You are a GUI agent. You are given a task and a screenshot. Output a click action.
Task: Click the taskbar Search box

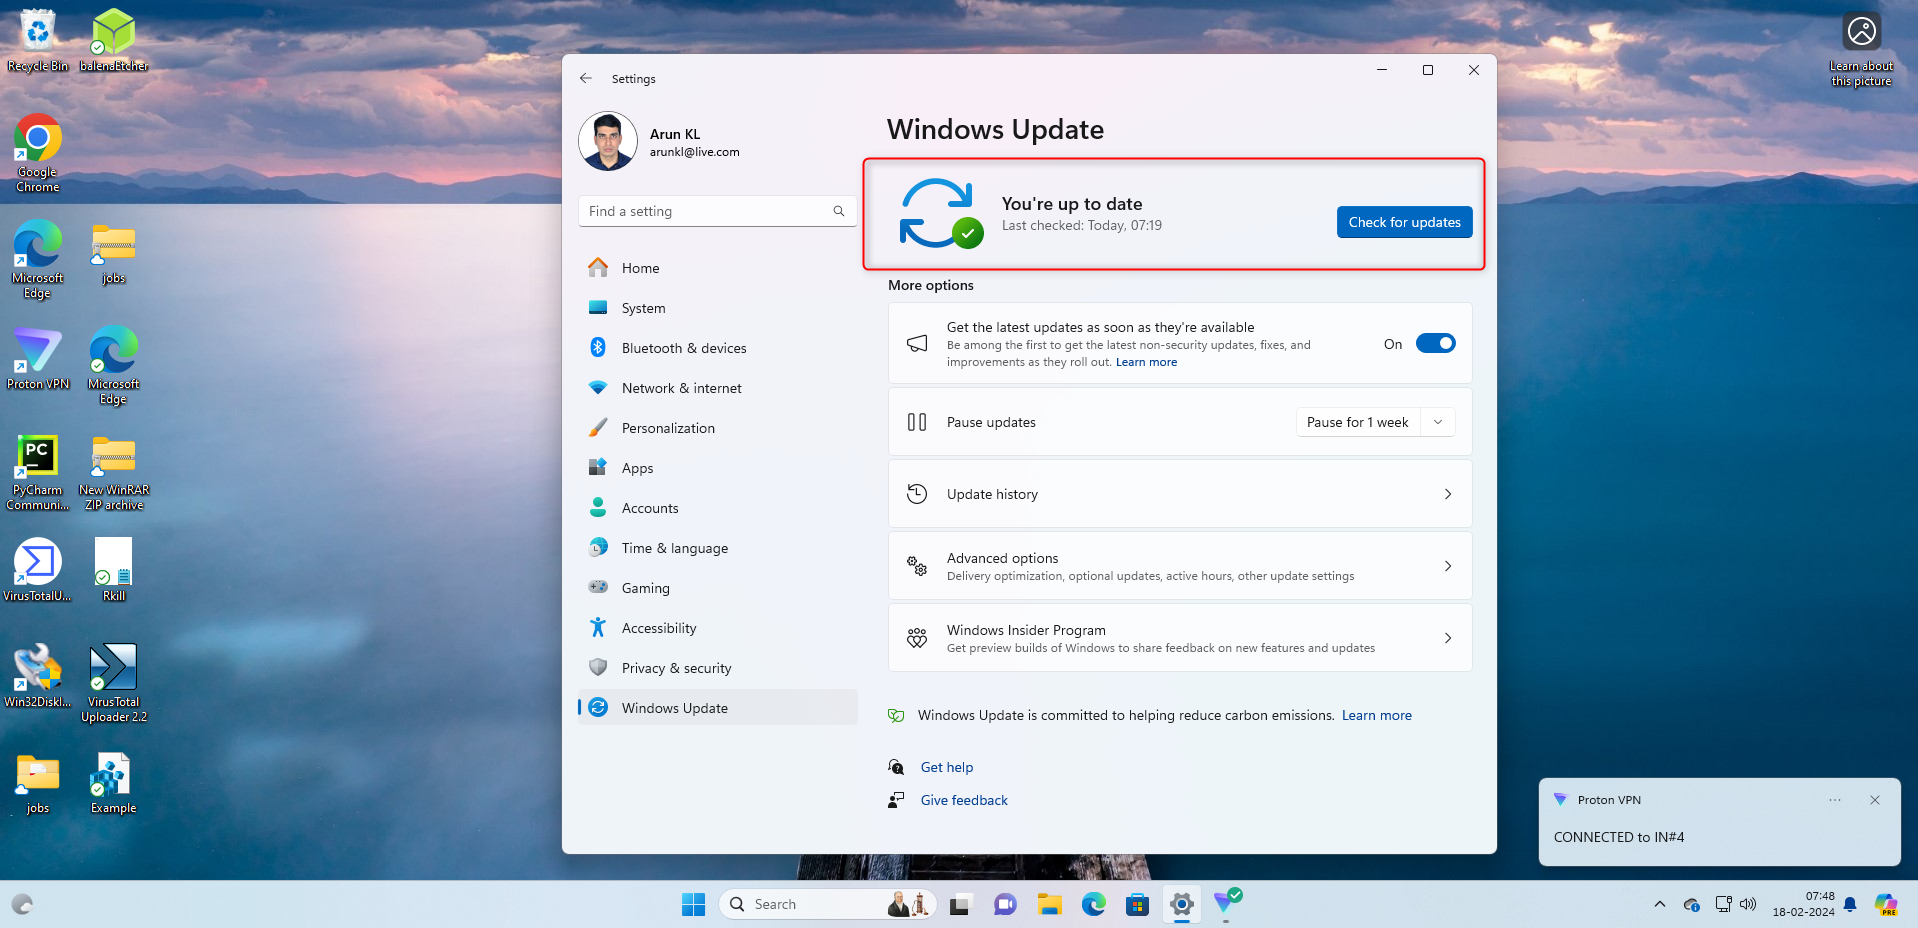828,904
